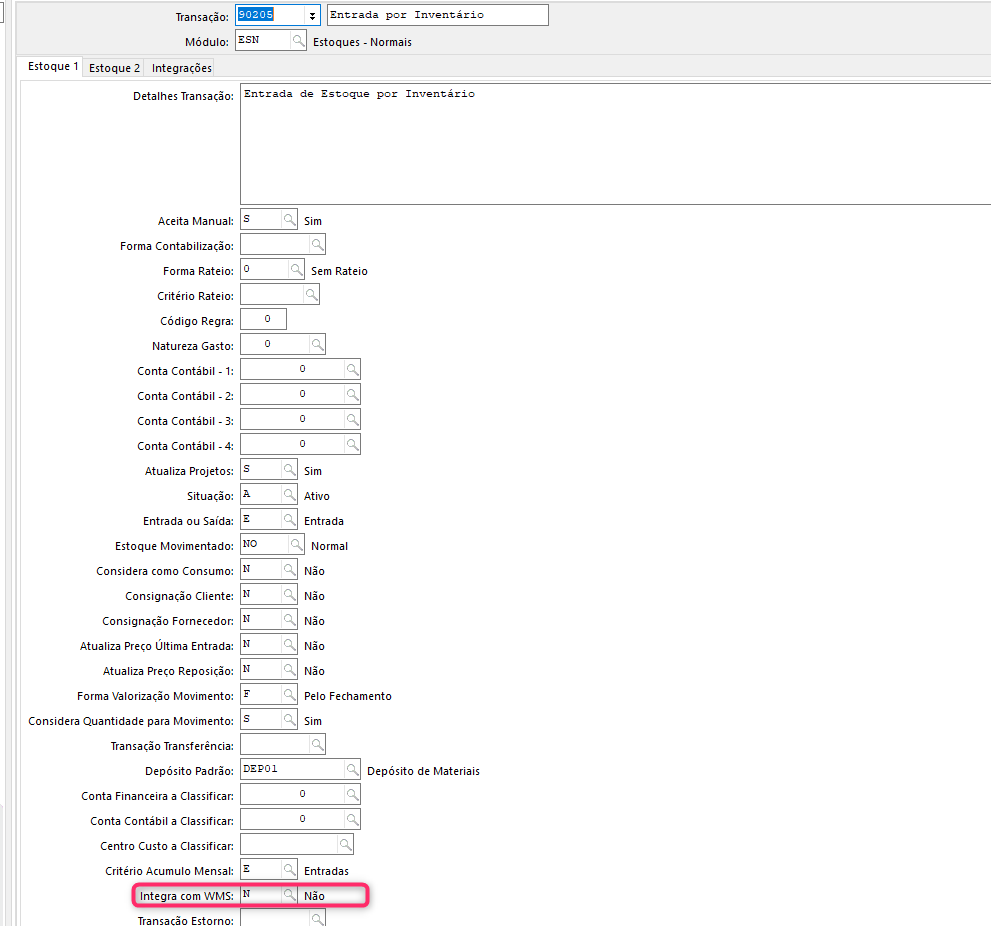Open lookup for Centro Custo a Classificar
Screen dimensions: 991x926
pyautogui.click(x=346, y=844)
